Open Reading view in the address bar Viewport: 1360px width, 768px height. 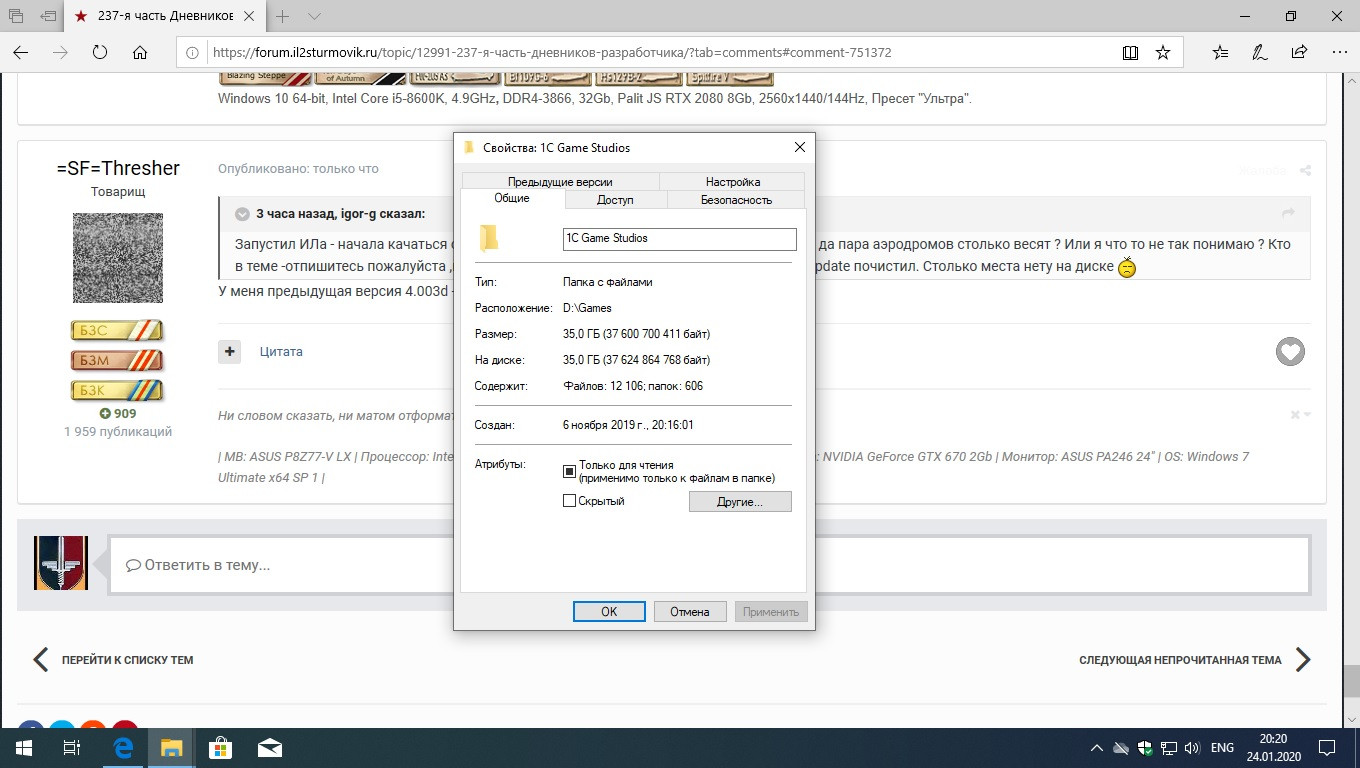click(x=1130, y=52)
